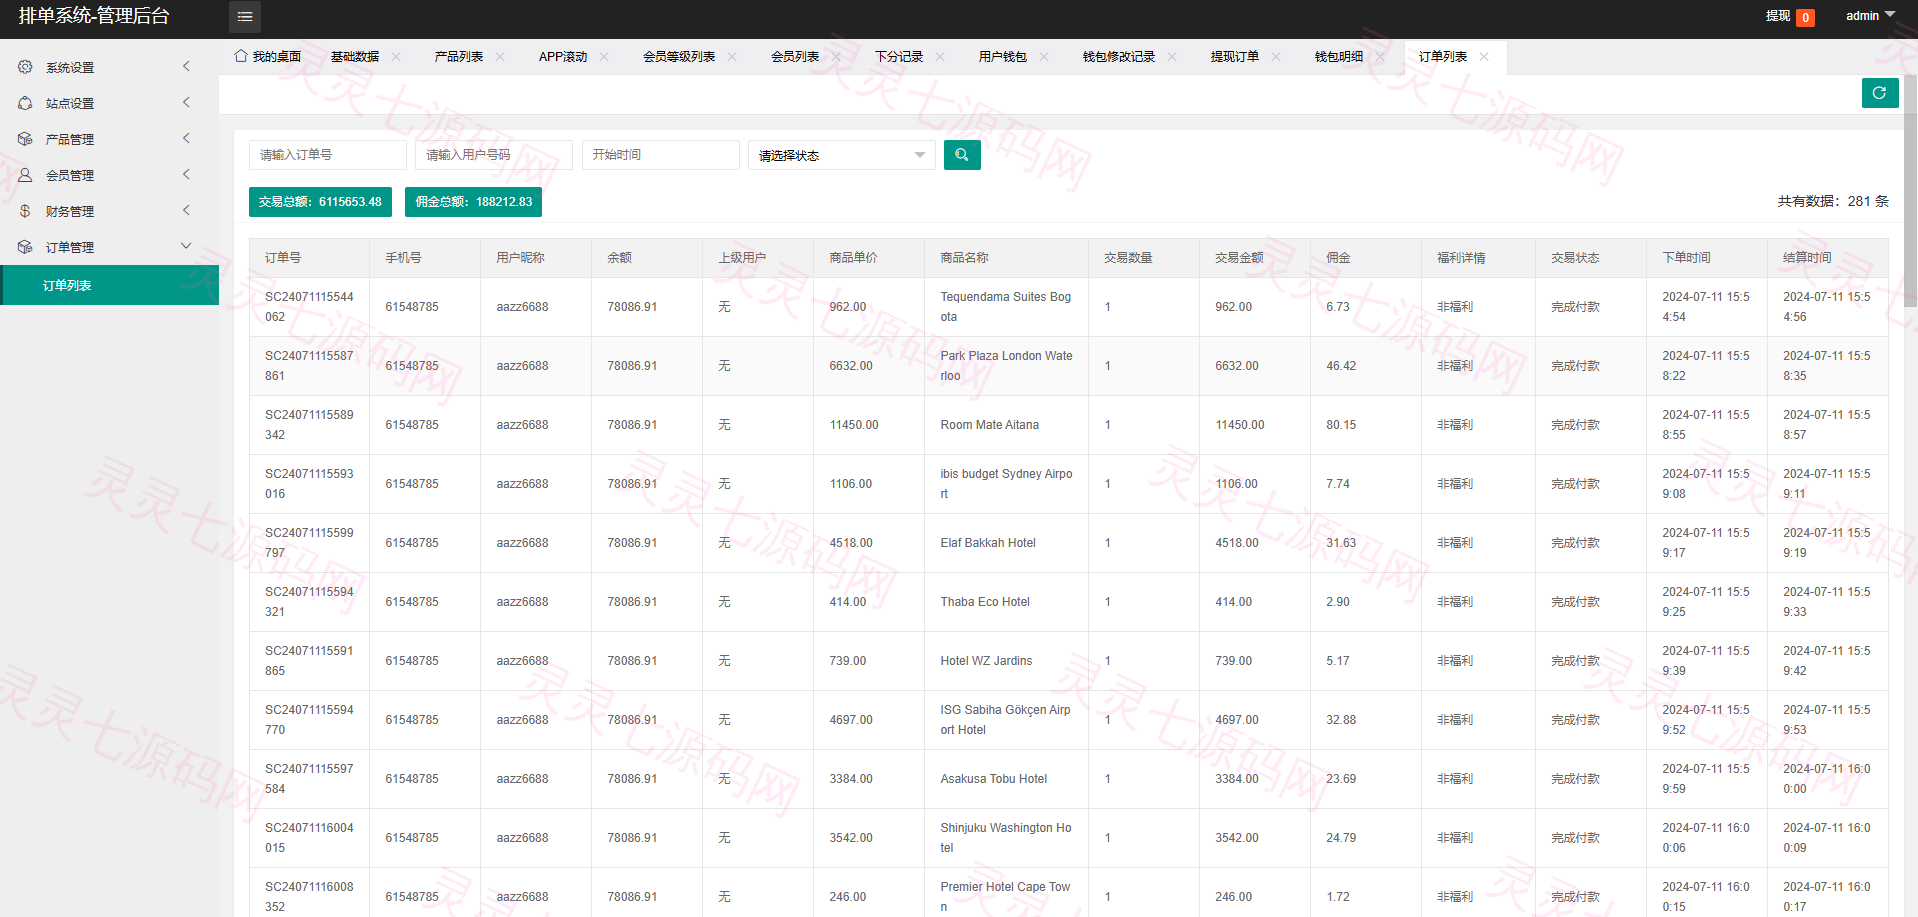Close the 基础数据 tab
1918x917 pixels.
click(x=396, y=57)
